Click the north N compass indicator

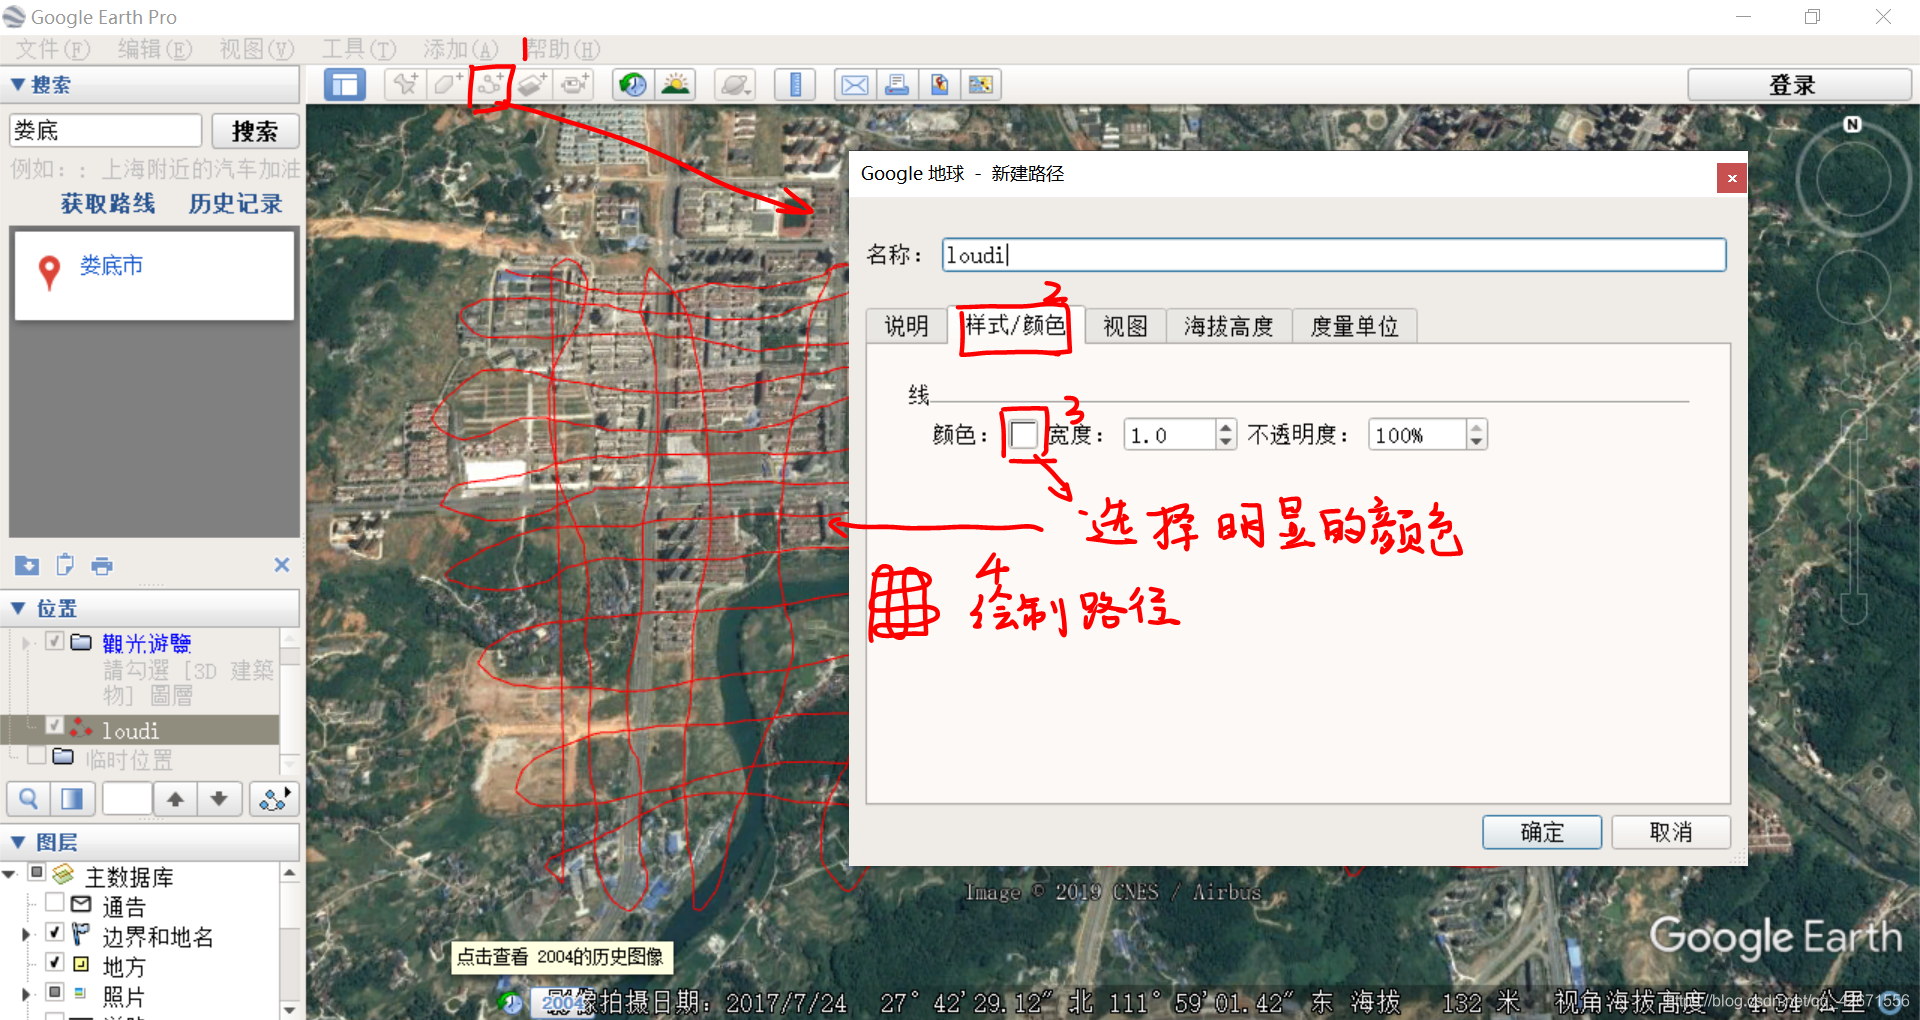[x=1852, y=124]
